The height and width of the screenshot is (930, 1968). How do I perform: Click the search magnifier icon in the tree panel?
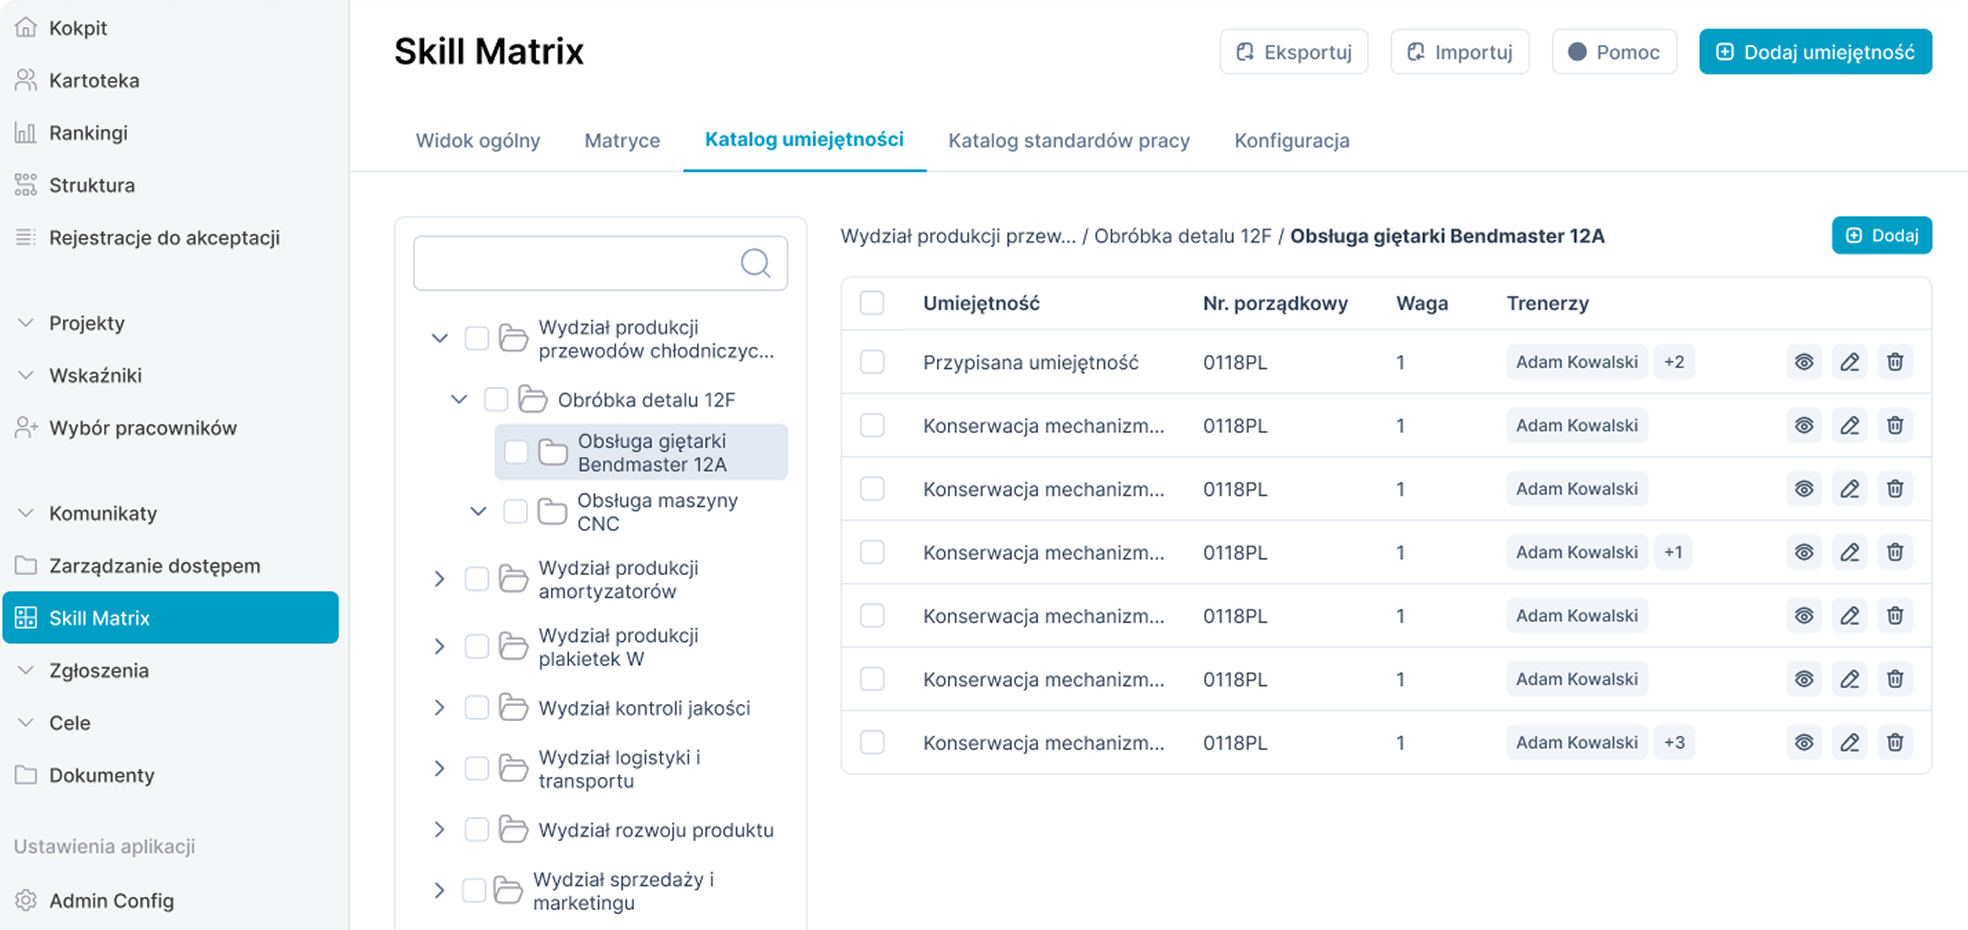click(x=755, y=263)
